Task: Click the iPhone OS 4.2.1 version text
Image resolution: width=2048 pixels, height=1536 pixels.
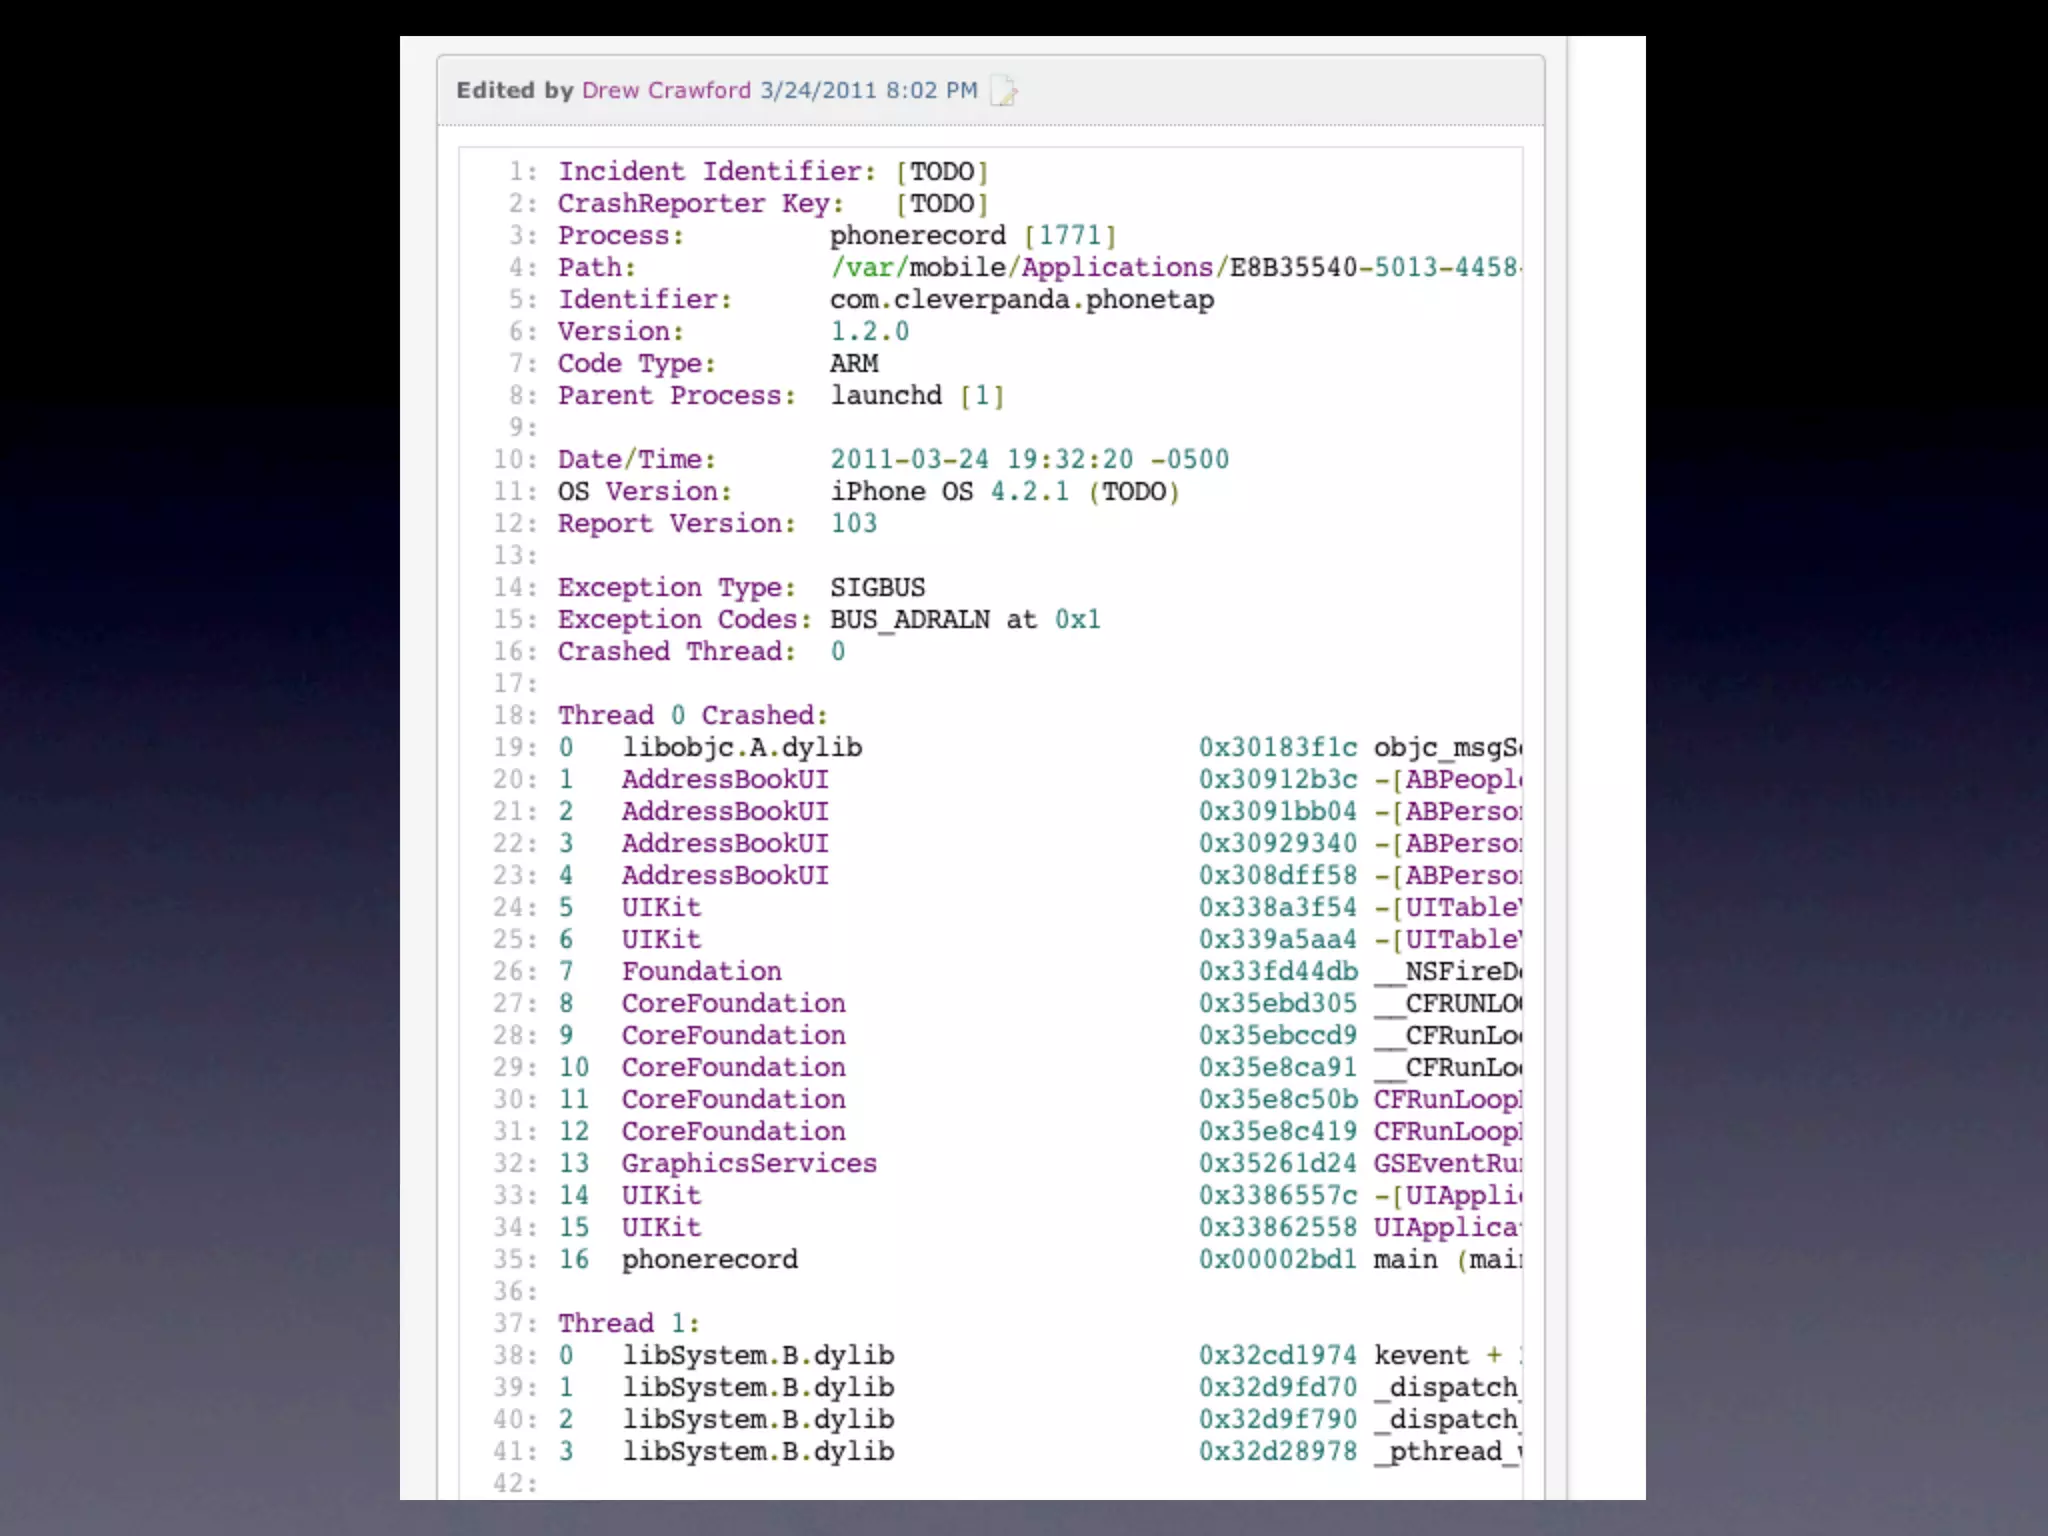Action: 949,491
